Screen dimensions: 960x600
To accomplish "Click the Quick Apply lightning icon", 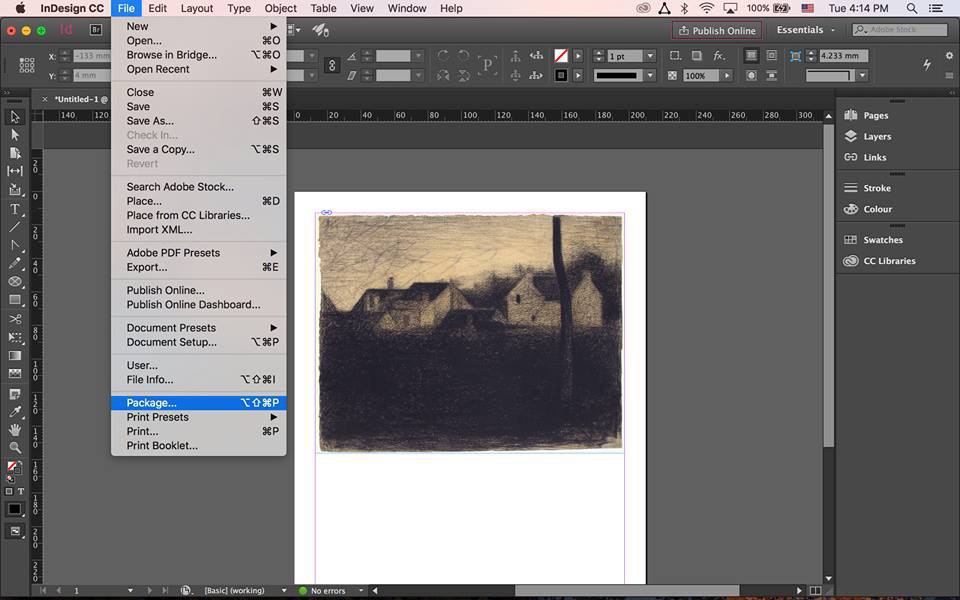I will point(927,64).
